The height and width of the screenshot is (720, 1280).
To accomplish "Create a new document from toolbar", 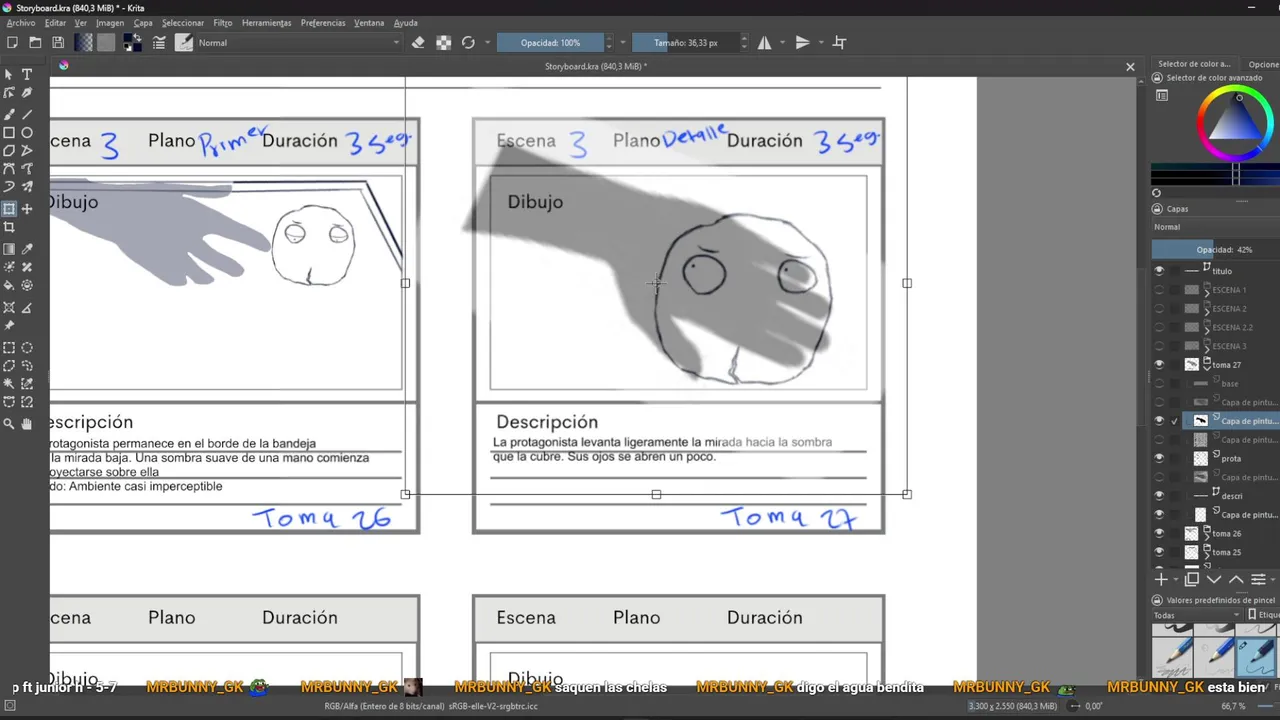I will (12, 43).
